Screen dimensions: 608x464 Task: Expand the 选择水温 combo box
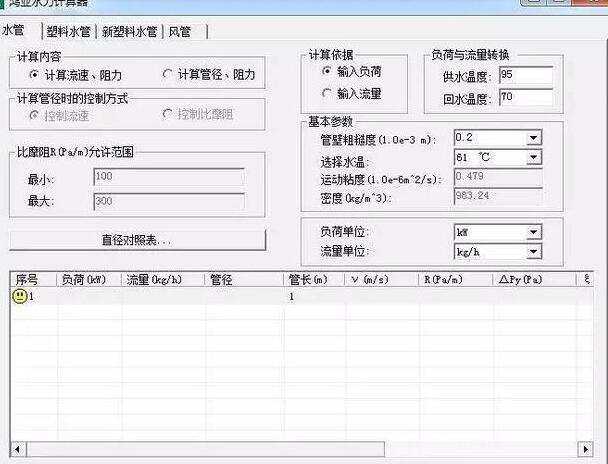coord(533,158)
